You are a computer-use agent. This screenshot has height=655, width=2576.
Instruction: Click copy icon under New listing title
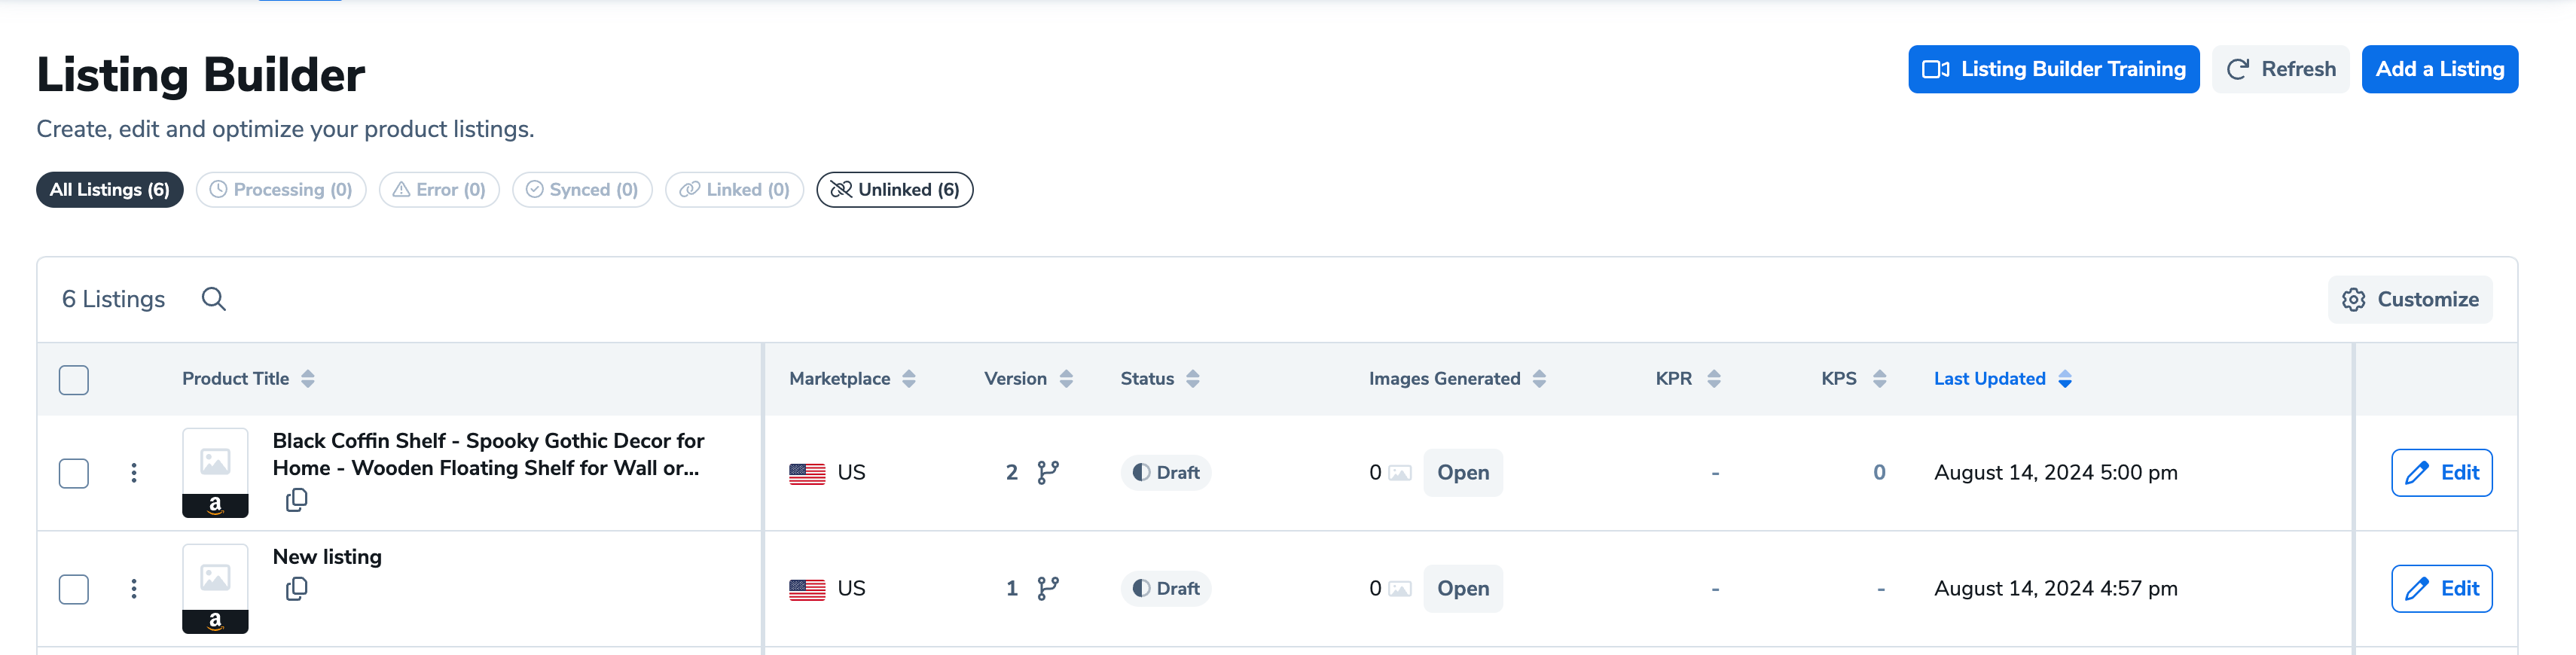(296, 589)
